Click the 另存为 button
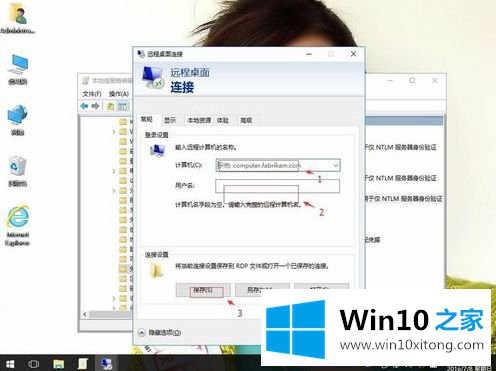Screen dimensions: 496x371 point(262,289)
